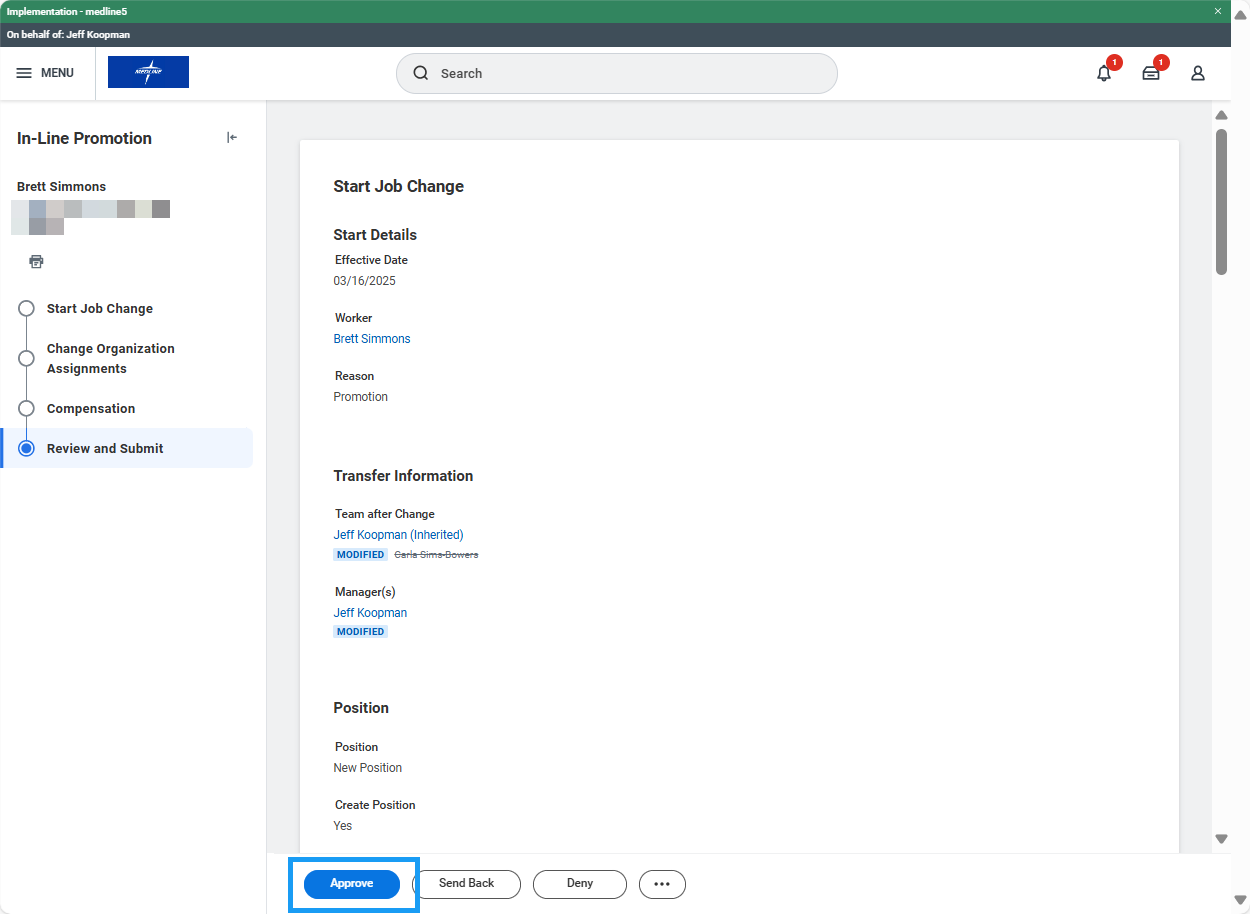Open the inbox tray icon

(x=1151, y=73)
